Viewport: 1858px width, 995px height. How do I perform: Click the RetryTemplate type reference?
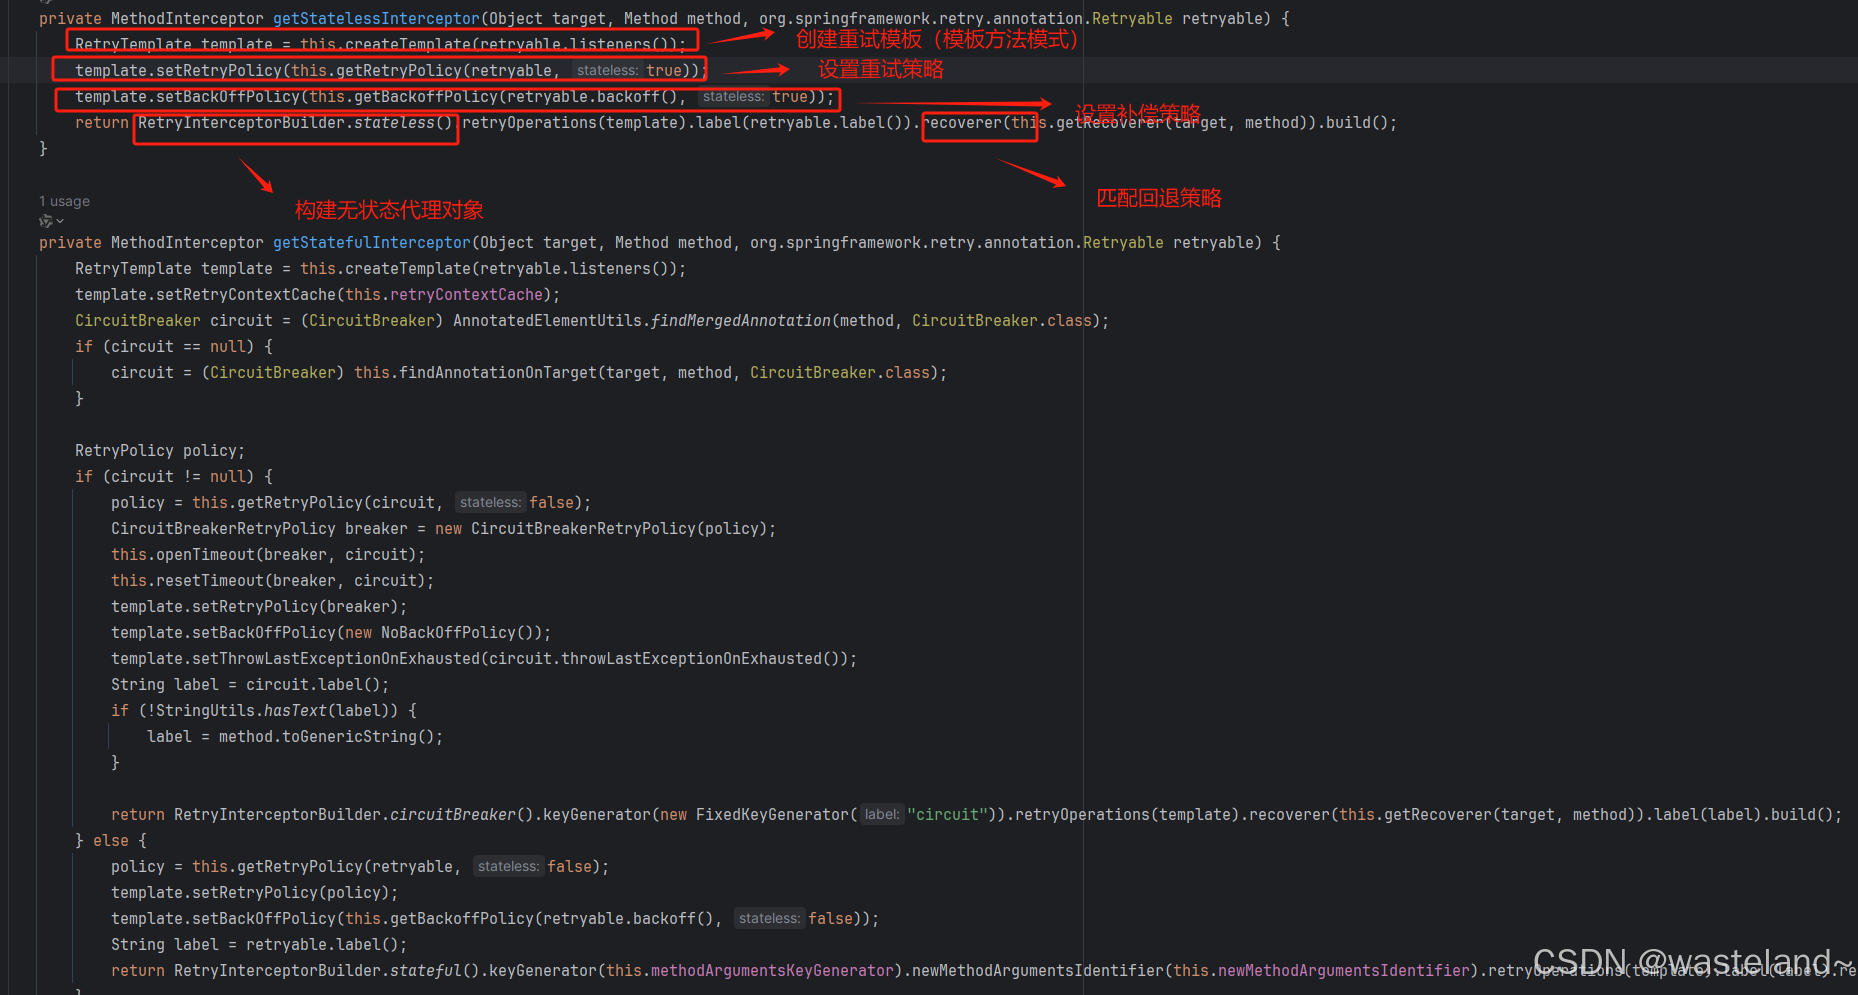pos(133,44)
